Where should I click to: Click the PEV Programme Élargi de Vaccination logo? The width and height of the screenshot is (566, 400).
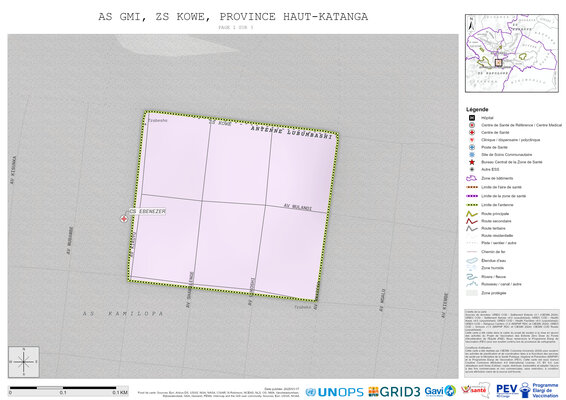(527, 390)
